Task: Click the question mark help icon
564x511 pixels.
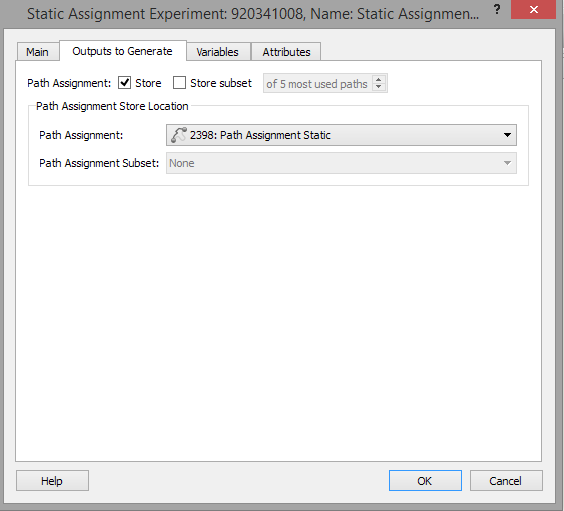Action: pyautogui.click(x=497, y=9)
